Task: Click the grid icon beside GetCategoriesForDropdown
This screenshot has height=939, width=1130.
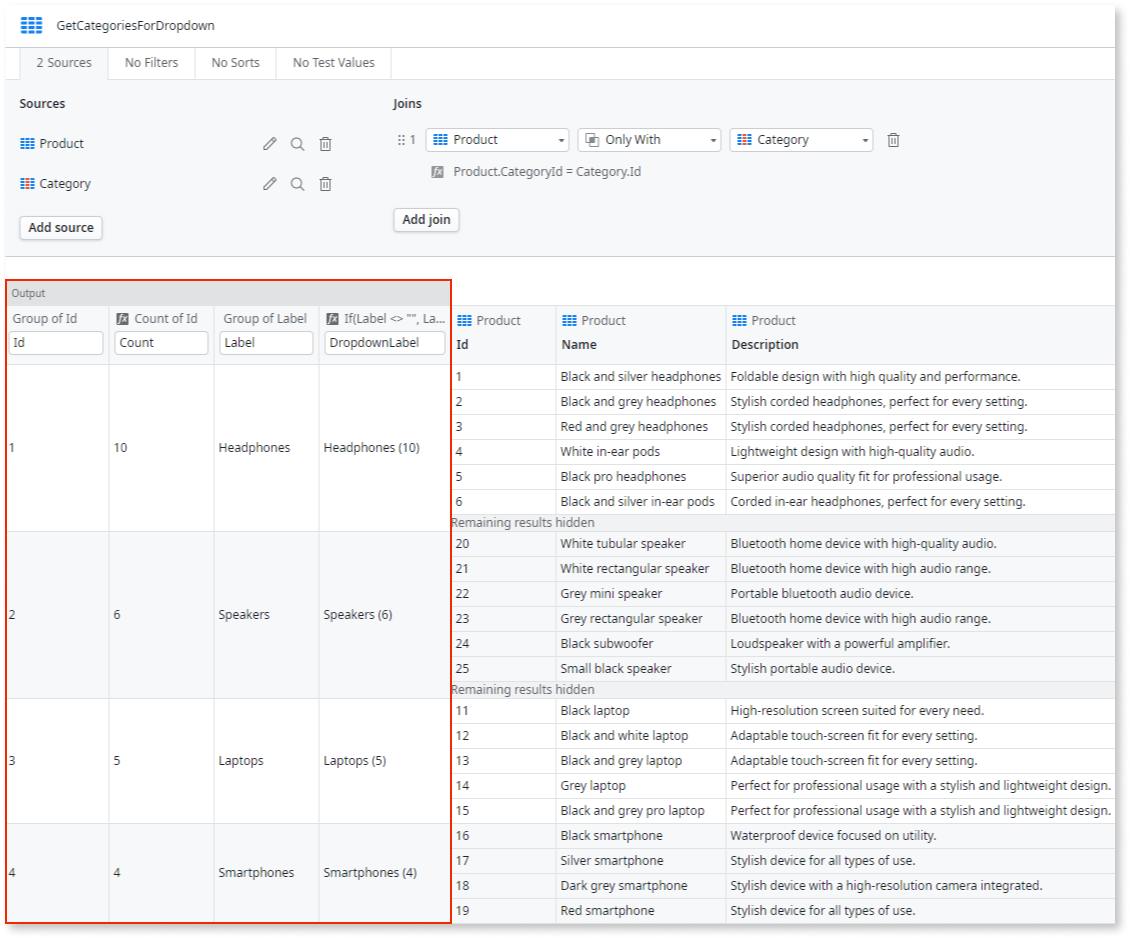Action: click(29, 25)
